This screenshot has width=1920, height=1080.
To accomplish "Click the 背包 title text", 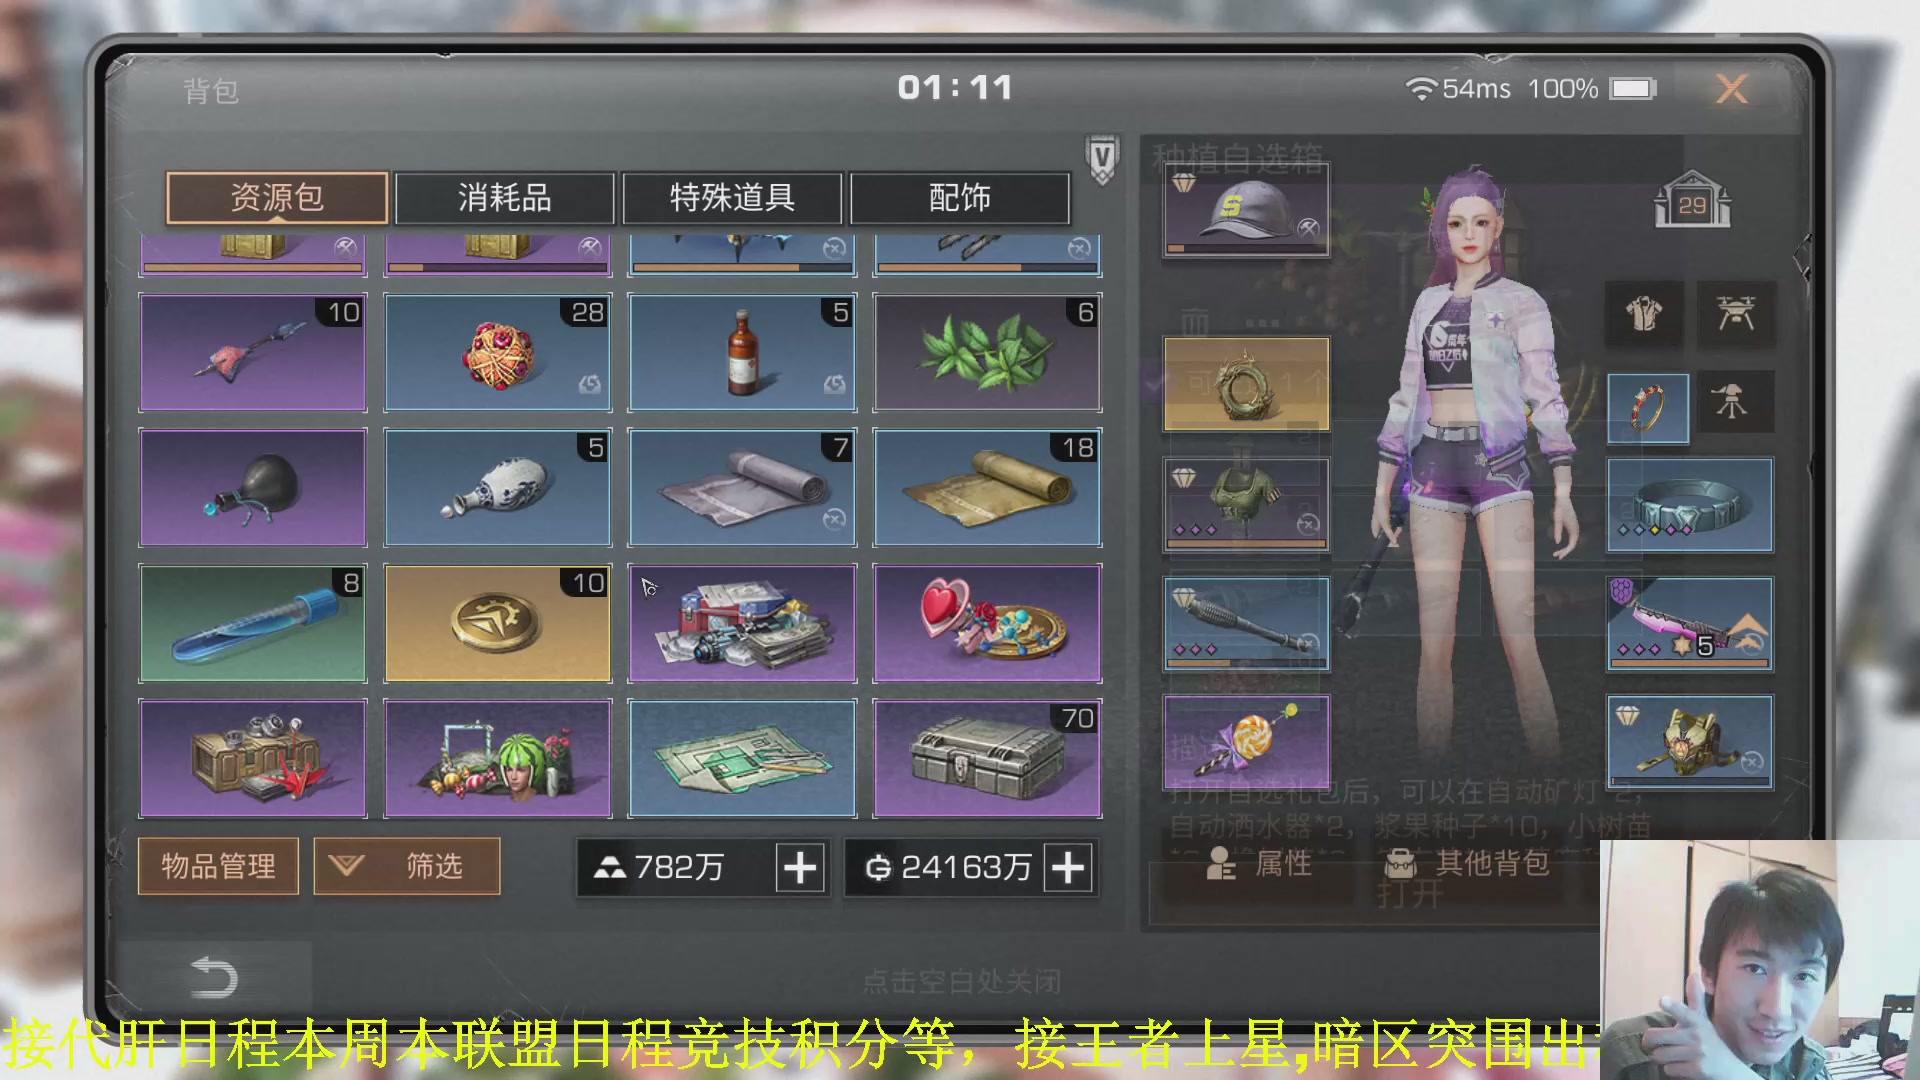I will (x=211, y=91).
